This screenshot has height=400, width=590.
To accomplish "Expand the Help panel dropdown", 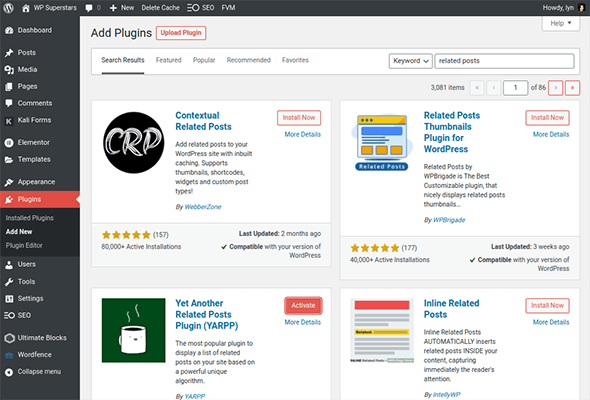I will click(561, 23).
